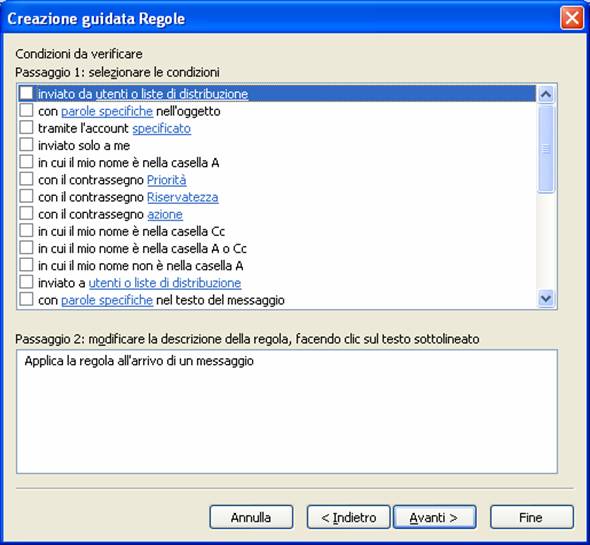The height and width of the screenshot is (545, 590).
Task: Check 'inviato da utenti o liste di distribuzione'
Action: (26, 93)
